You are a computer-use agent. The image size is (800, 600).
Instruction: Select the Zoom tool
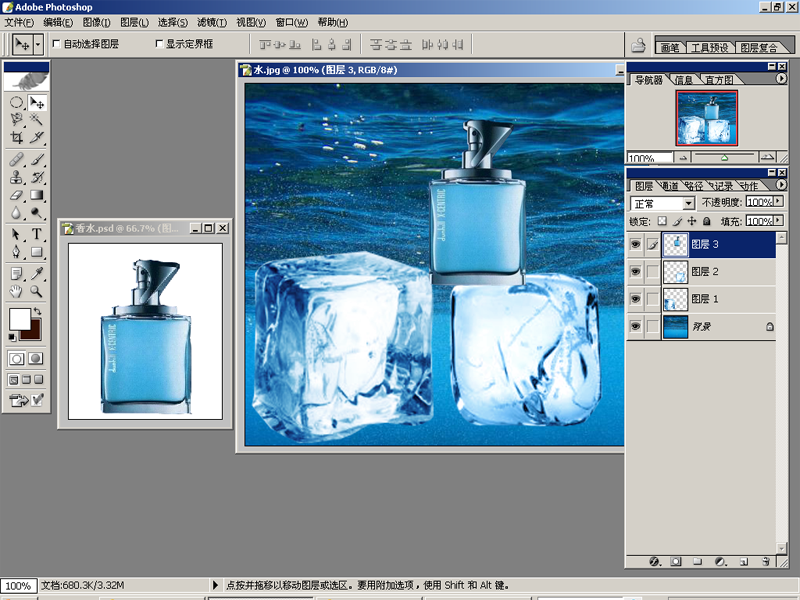37,291
